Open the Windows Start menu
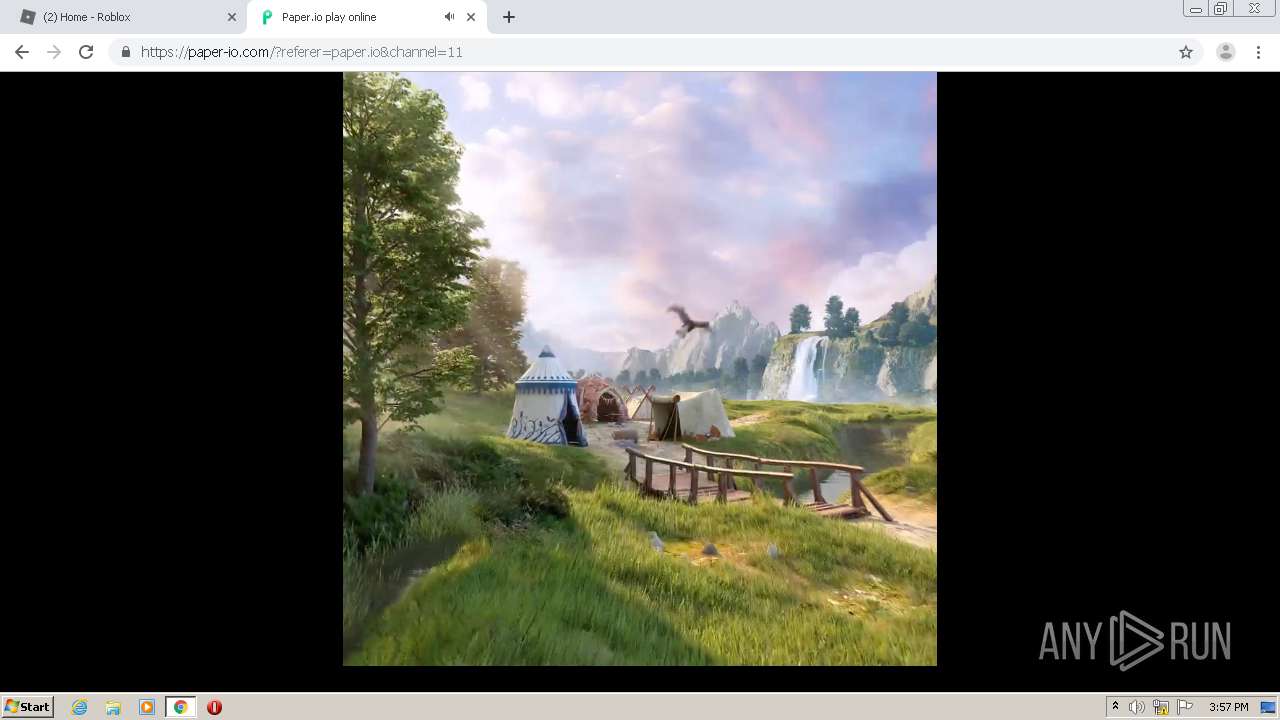Image resolution: width=1280 pixels, height=720 pixels. tap(28, 706)
